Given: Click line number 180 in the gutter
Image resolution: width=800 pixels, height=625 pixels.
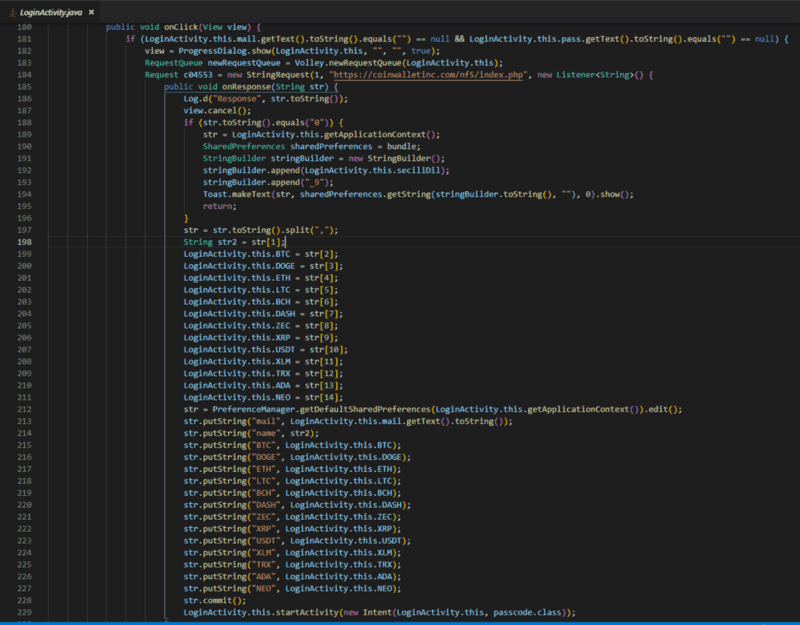Looking at the screenshot, I should coord(24,27).
